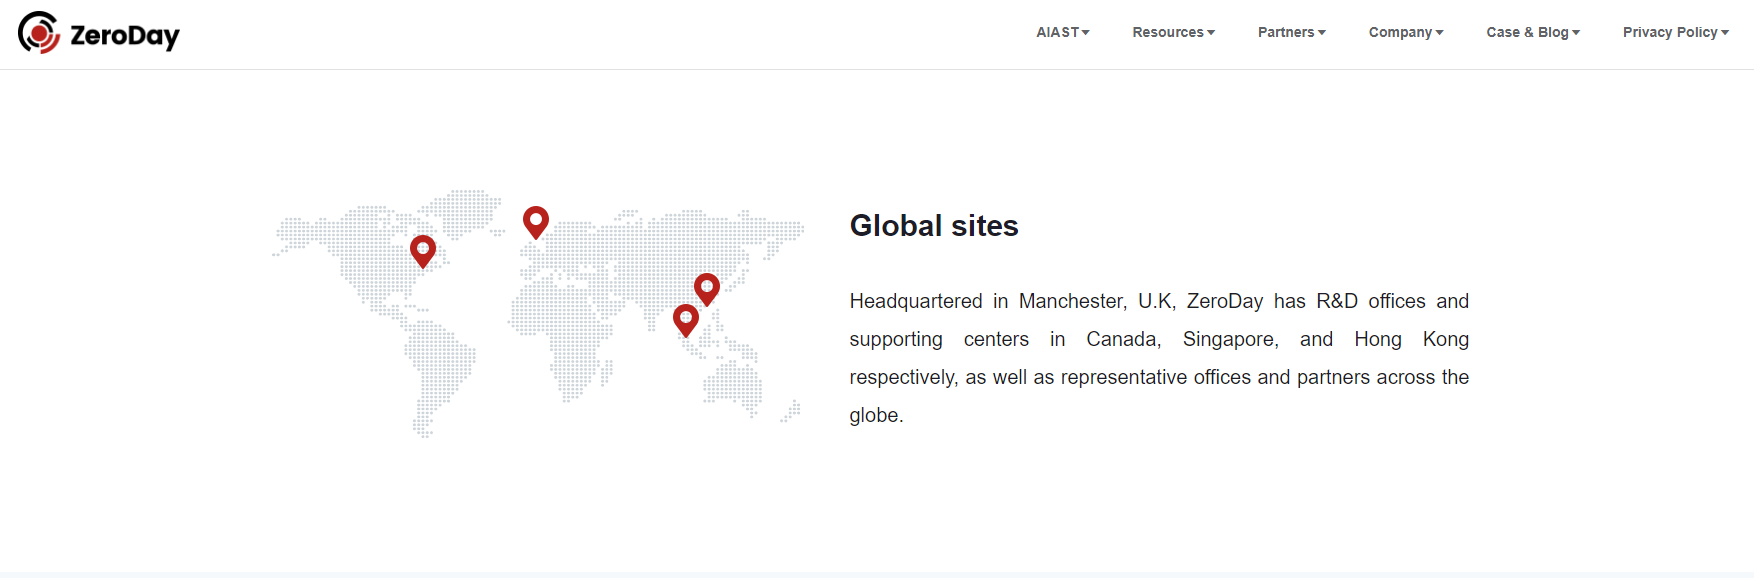Viewport: 1754px width, 578px height.
Task: Click the U.K. map pin
Action: click(536, 222)
